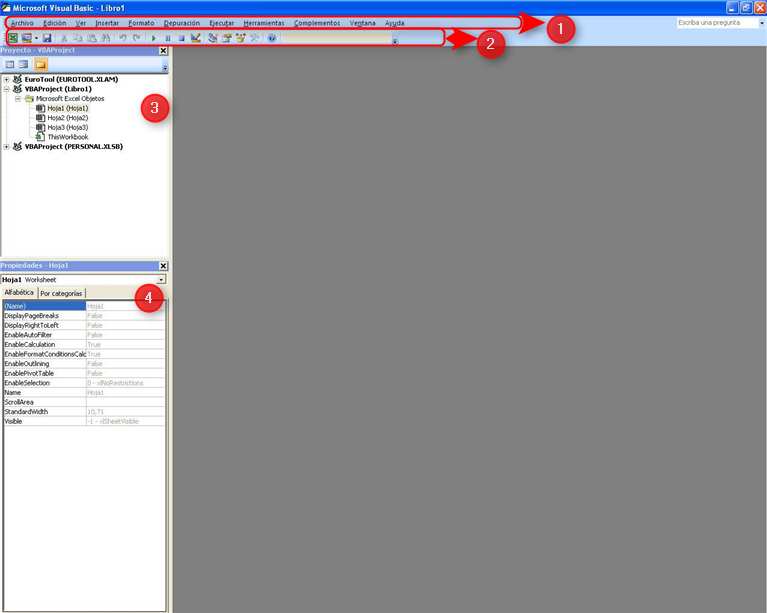The width and height of the screenshot is (767, 613).
Task: Click the View Object icon in Project panel
Action: pos(23,64)
